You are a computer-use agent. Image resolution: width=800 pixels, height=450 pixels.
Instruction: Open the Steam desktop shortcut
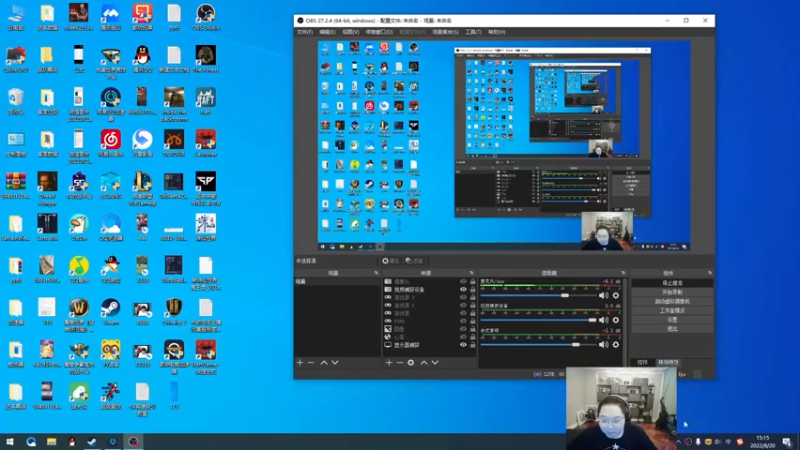(x=111, y=311)
